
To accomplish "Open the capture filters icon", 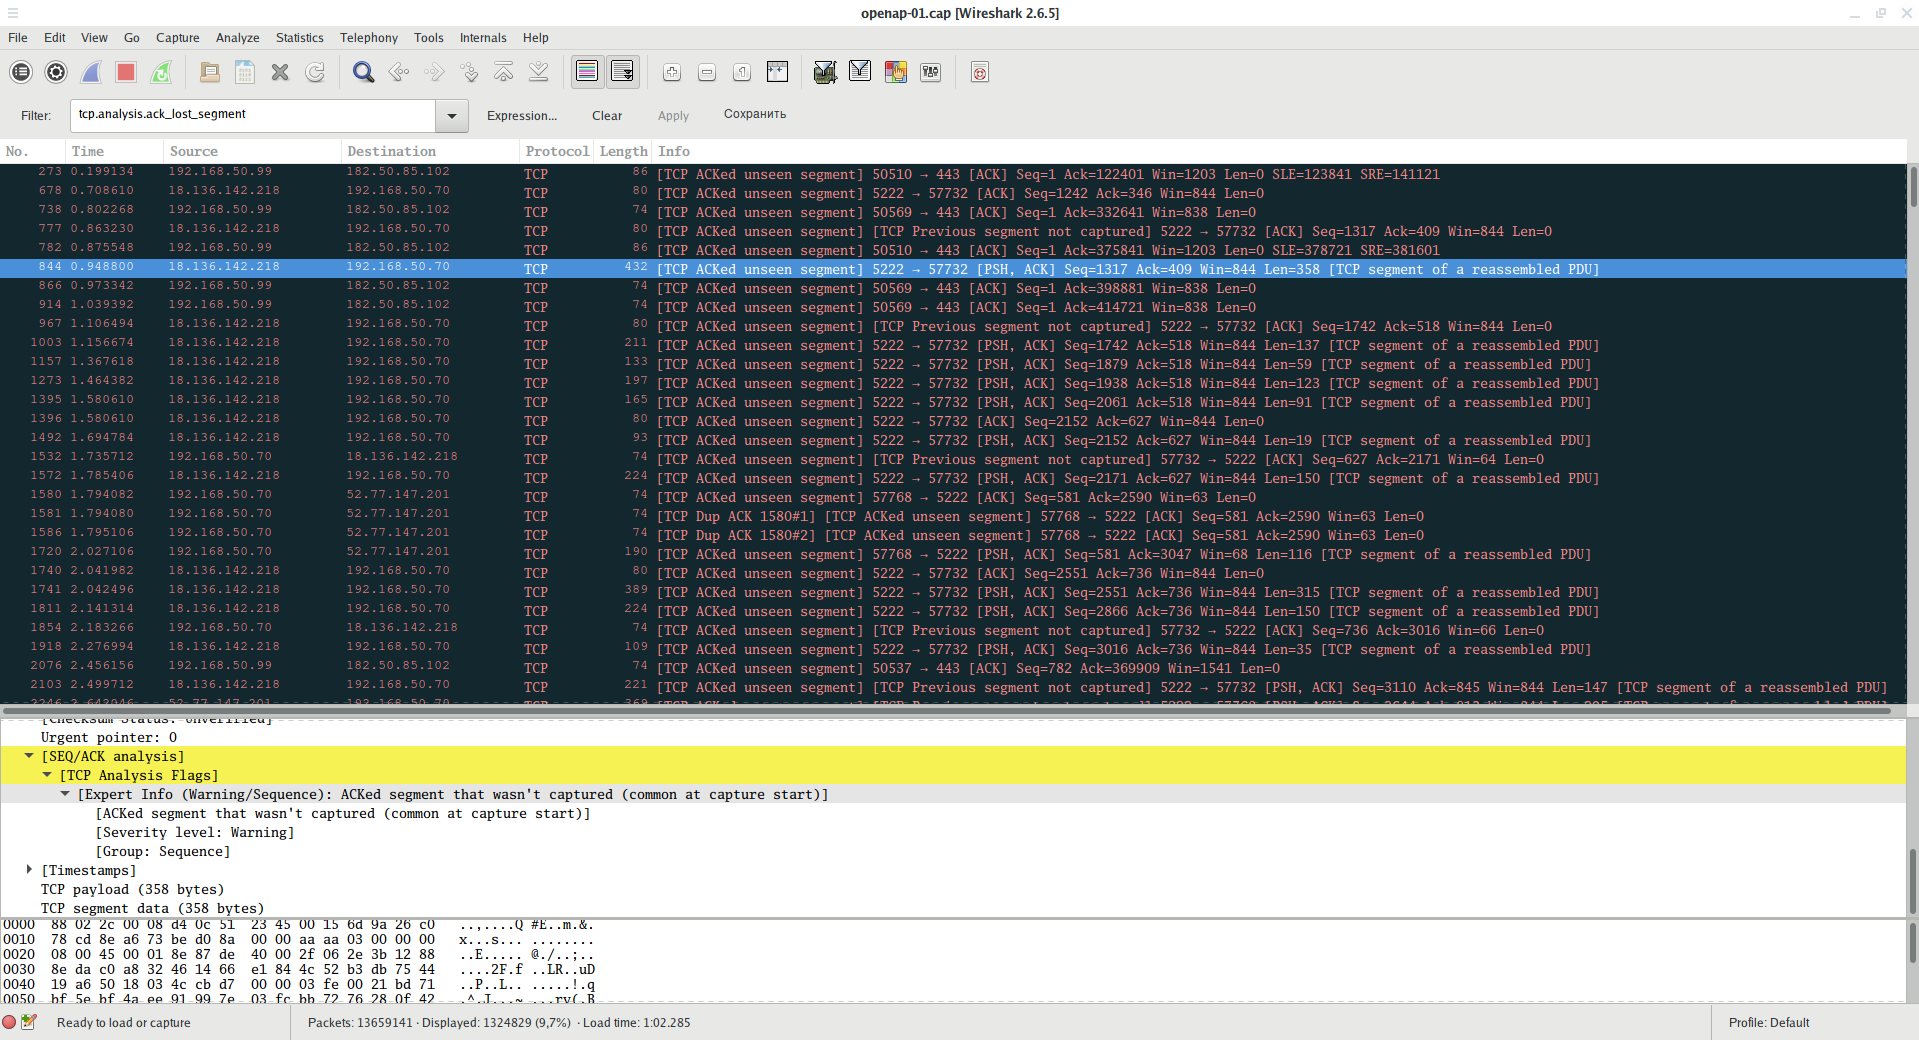I will (825, 72).
